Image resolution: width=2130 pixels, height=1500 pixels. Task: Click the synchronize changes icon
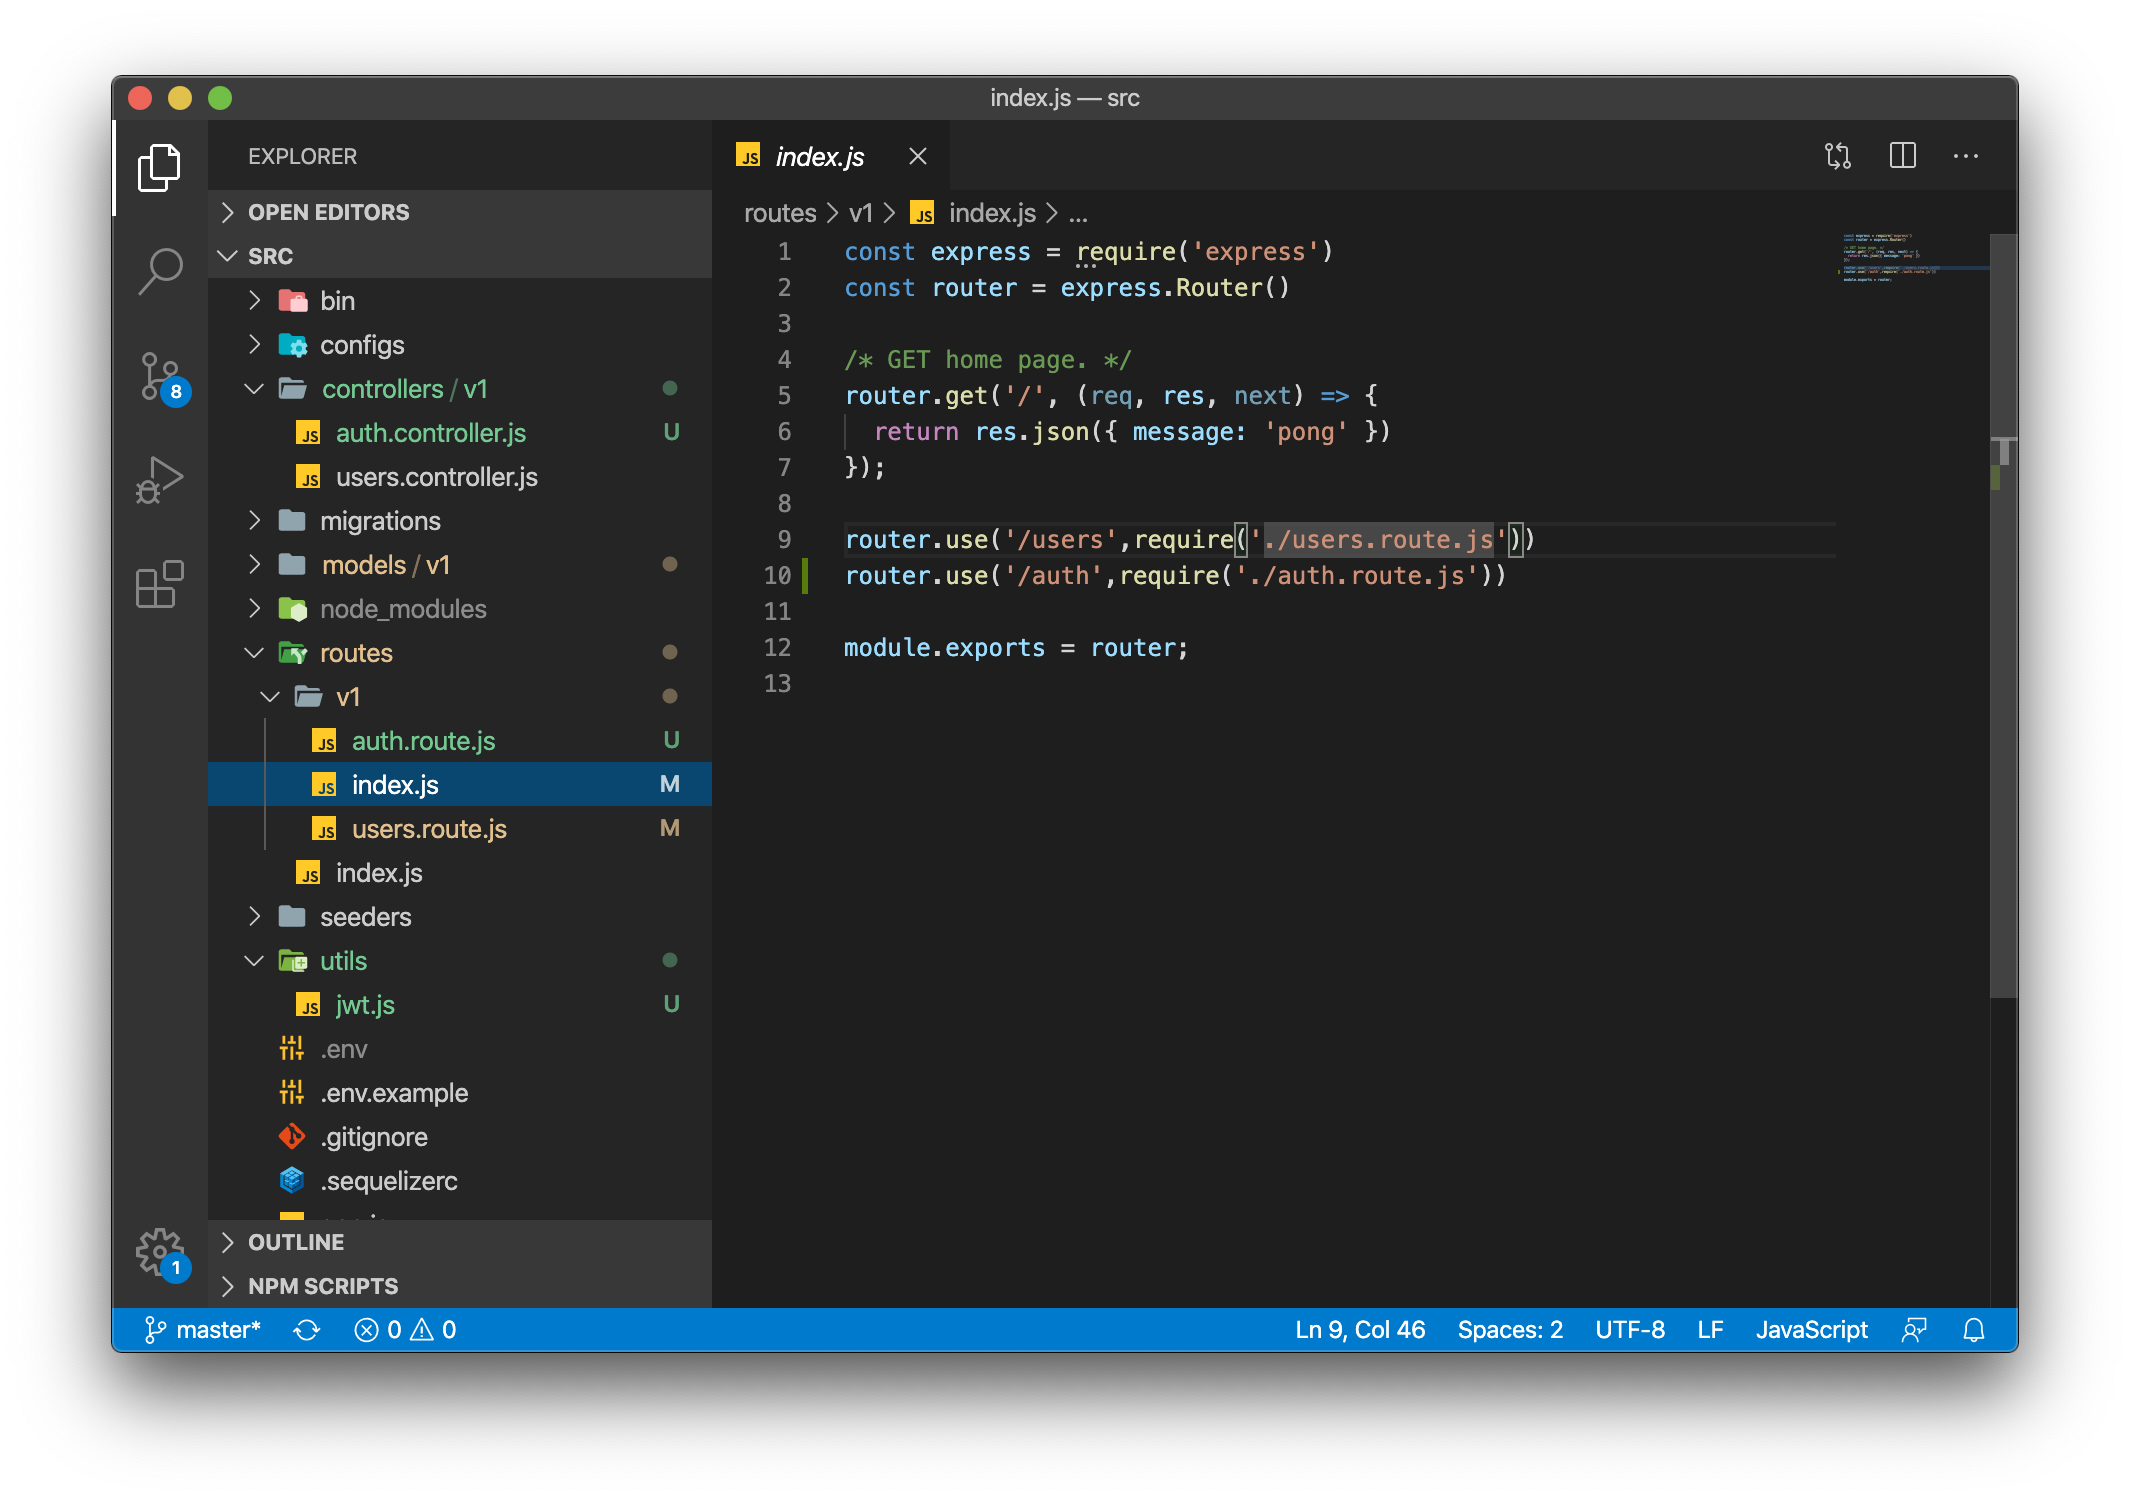tap(306, 1330)
